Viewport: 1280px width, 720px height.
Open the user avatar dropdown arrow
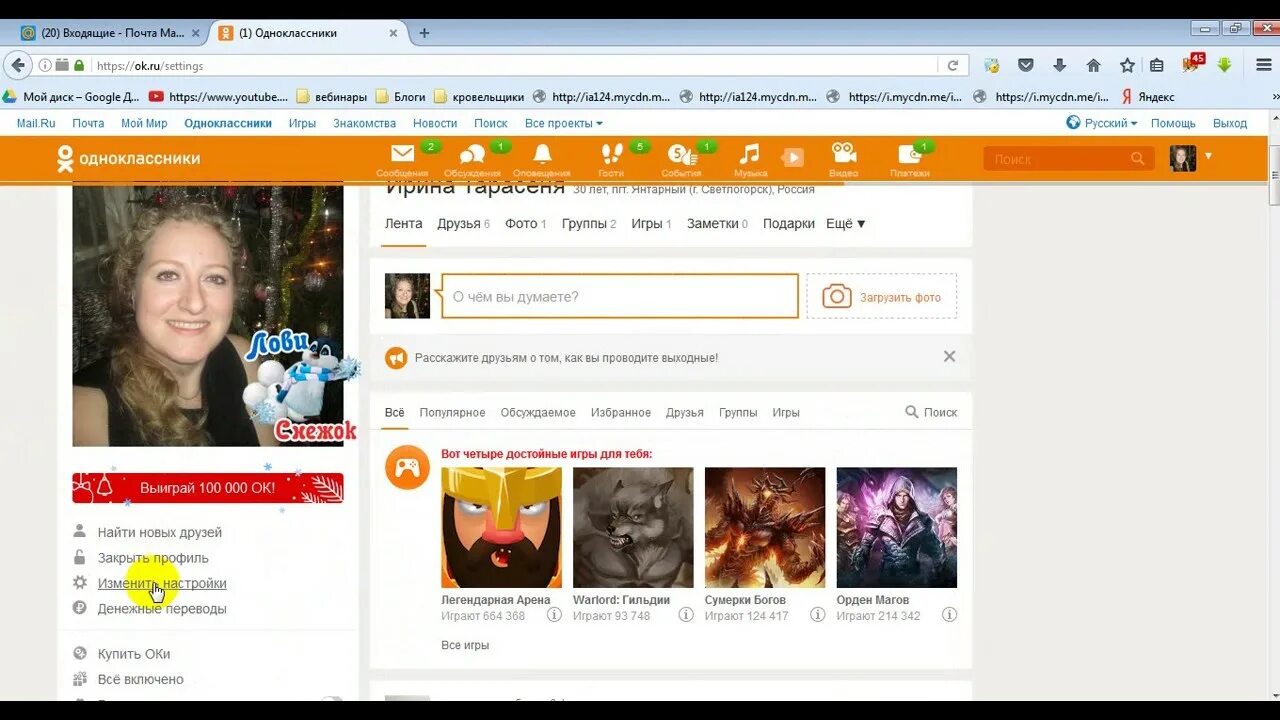(1208, 156)
